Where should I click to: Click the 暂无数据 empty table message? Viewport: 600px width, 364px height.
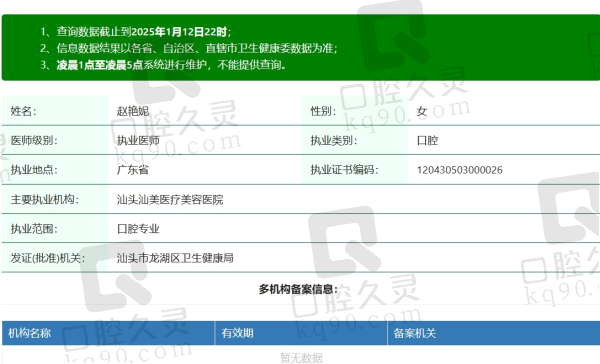301,358
